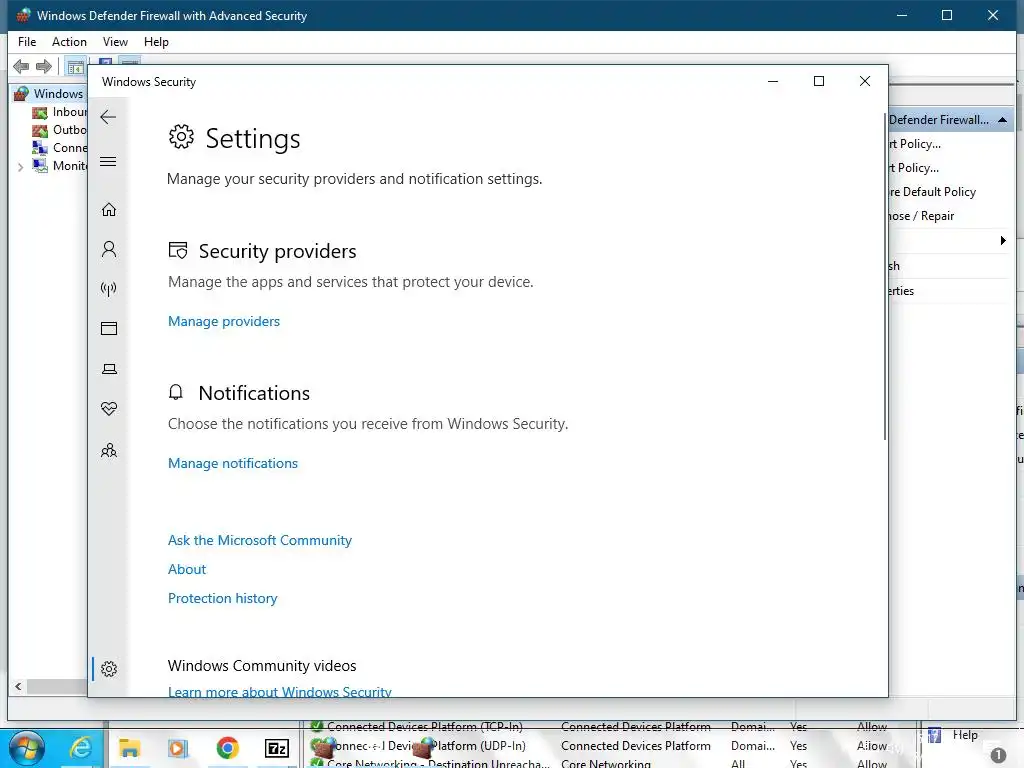Click Diagnose / Repair action

pyautogui.click(x=921, y=216)
